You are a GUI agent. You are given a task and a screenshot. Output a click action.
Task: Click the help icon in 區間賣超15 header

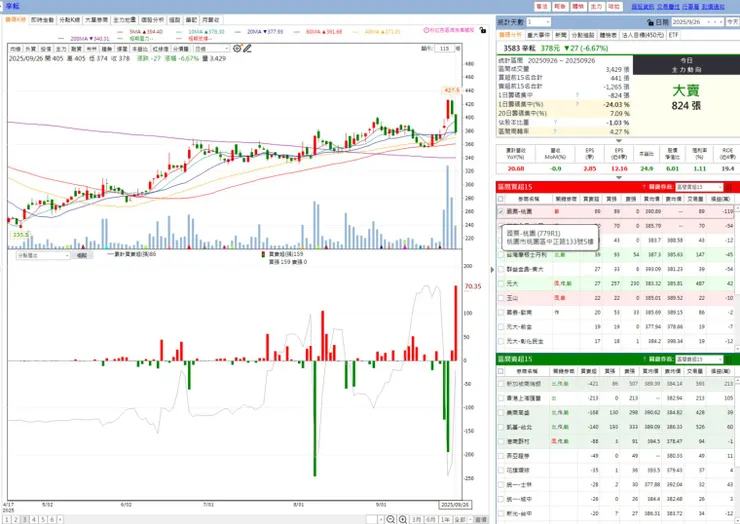tap(644, 359)
